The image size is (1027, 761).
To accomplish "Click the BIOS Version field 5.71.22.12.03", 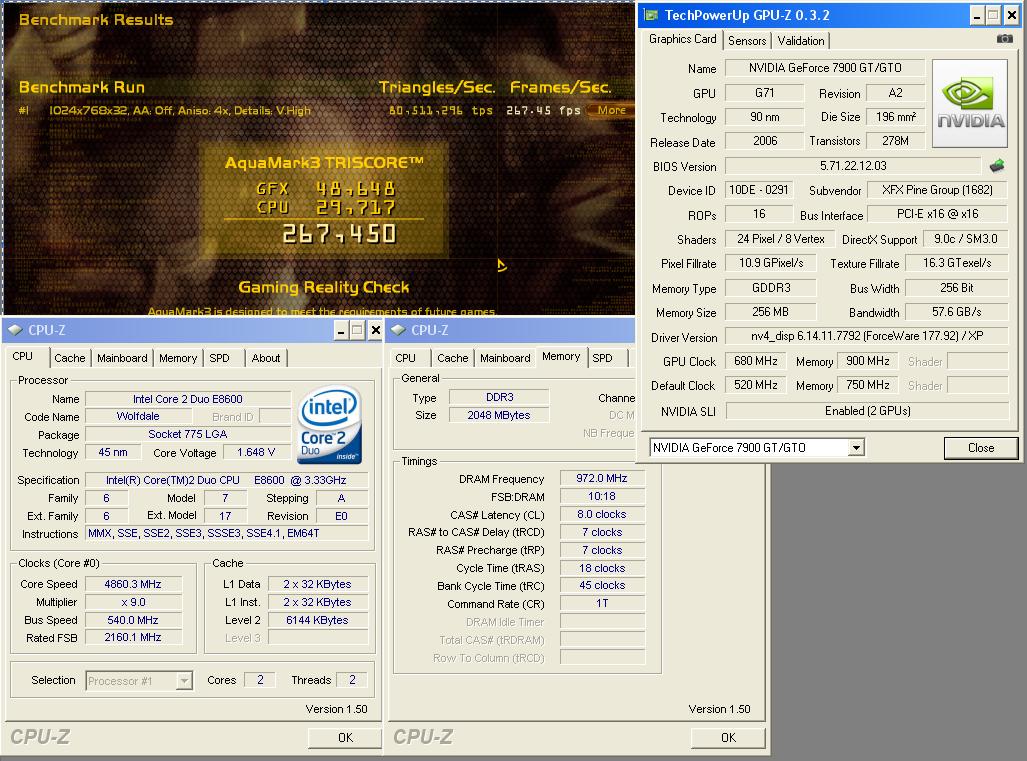I will pyautogui.click(x=853, y=166).
